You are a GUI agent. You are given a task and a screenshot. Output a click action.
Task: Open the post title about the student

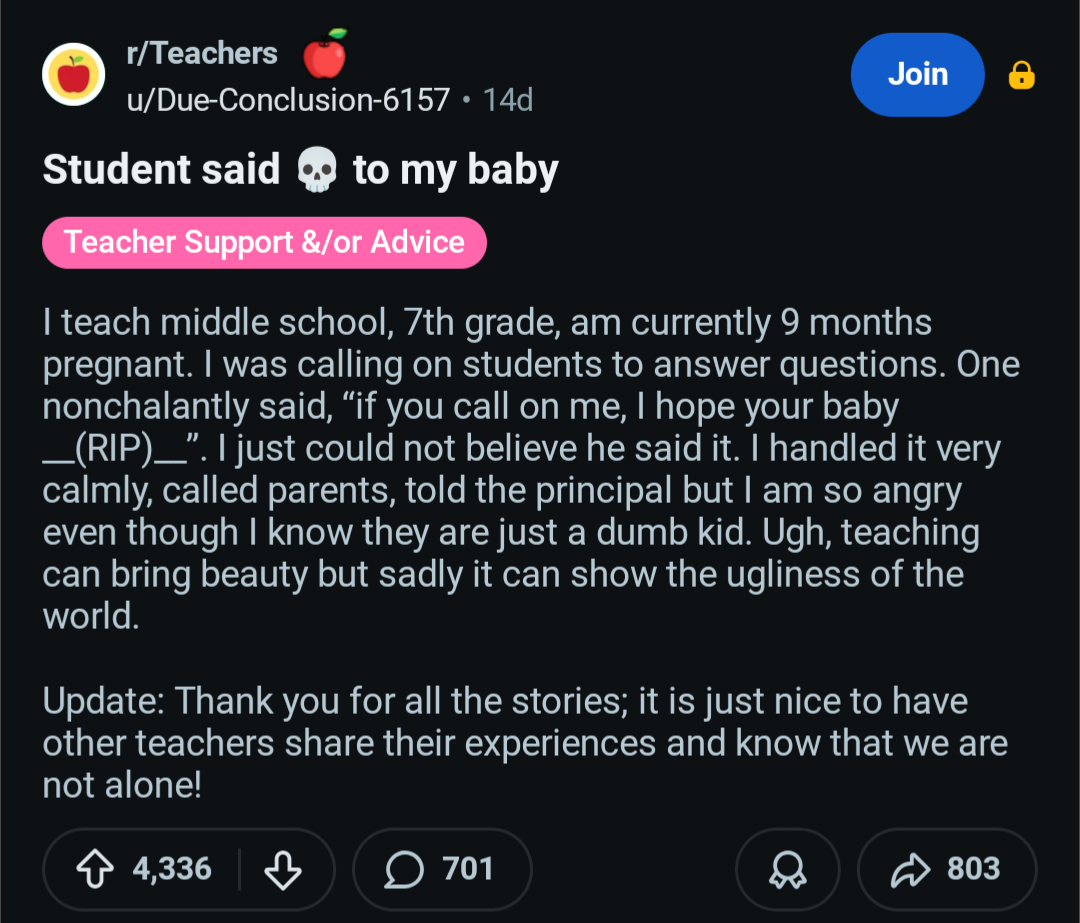point(300,170)
